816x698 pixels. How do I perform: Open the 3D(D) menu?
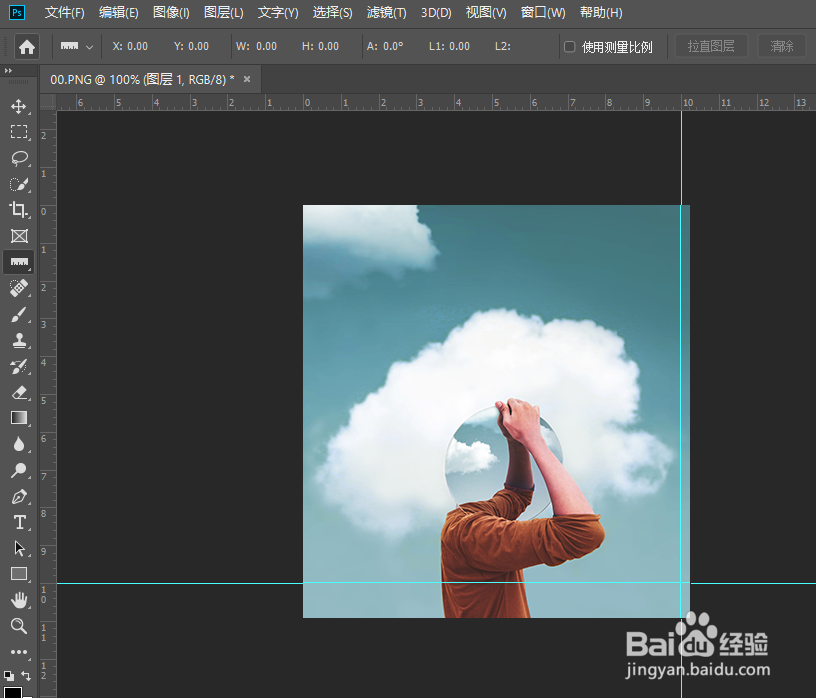coord(436,12)
